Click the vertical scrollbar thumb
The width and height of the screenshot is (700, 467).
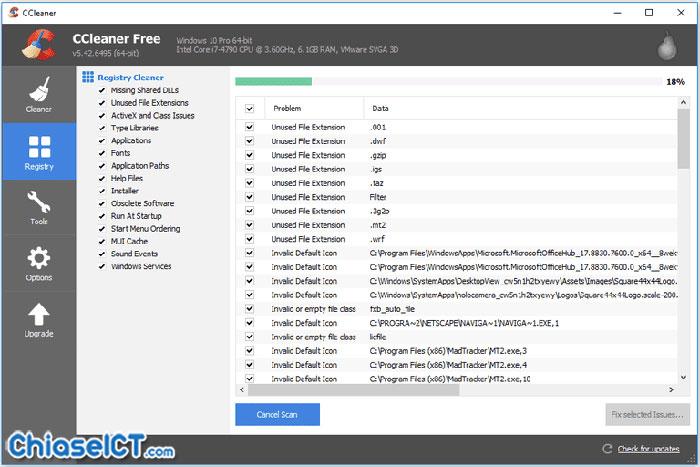tap(683, 138)
